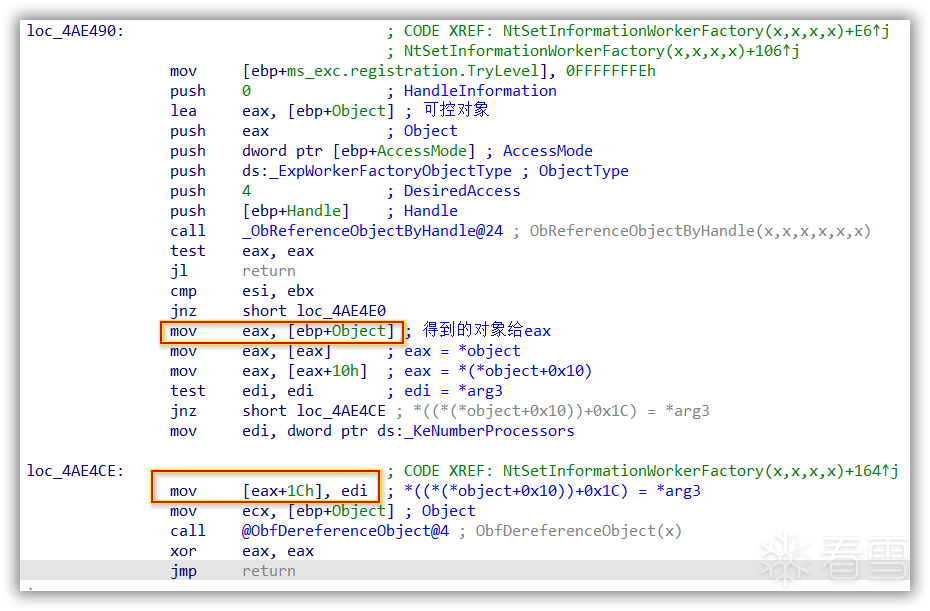
Task: Click the HandleInformation comment
Action: [480, 91]
